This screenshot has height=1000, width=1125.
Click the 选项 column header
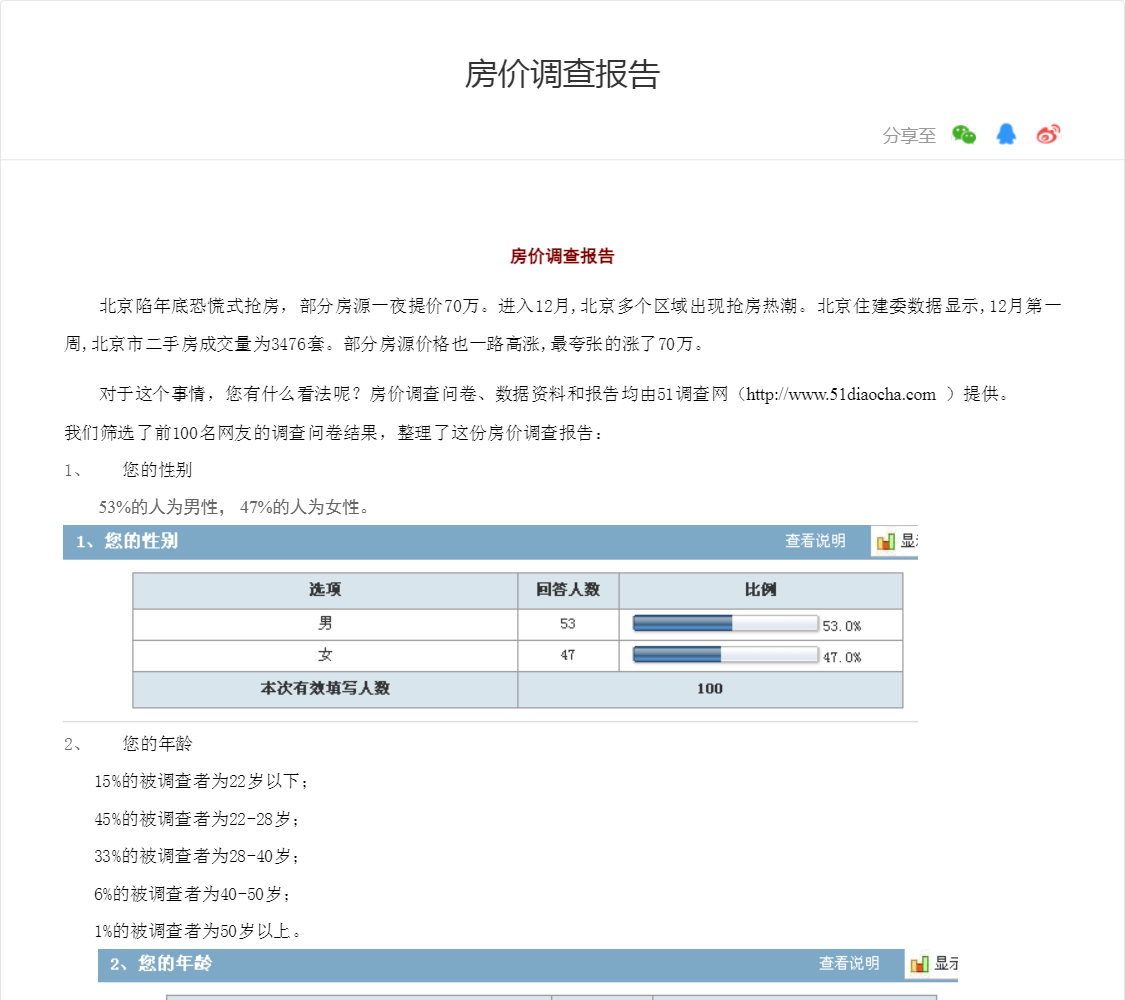pos(325,590)
